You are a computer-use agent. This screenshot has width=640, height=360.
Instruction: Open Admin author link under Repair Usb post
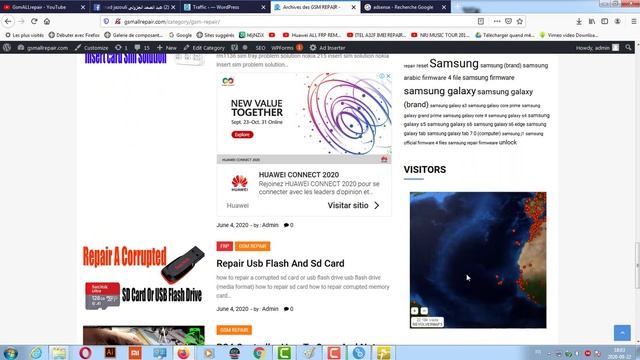[x=270, y=309]
